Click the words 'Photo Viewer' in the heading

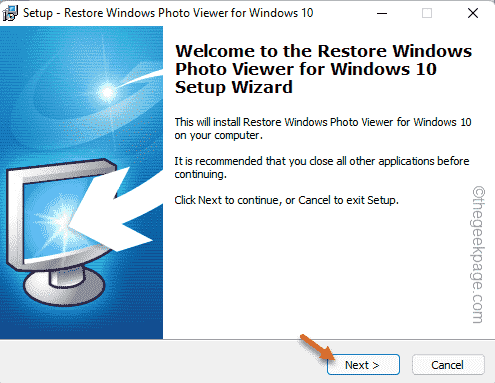coord(234,69)
